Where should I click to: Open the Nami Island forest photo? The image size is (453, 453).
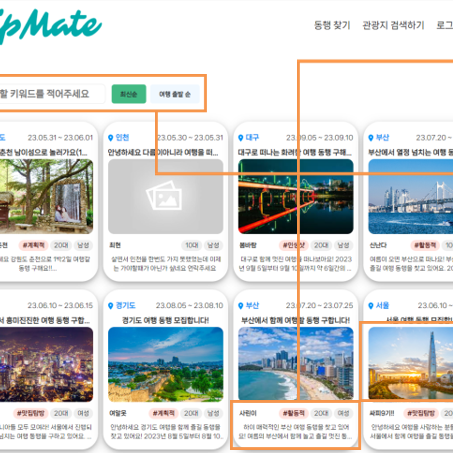coord(46,196)
